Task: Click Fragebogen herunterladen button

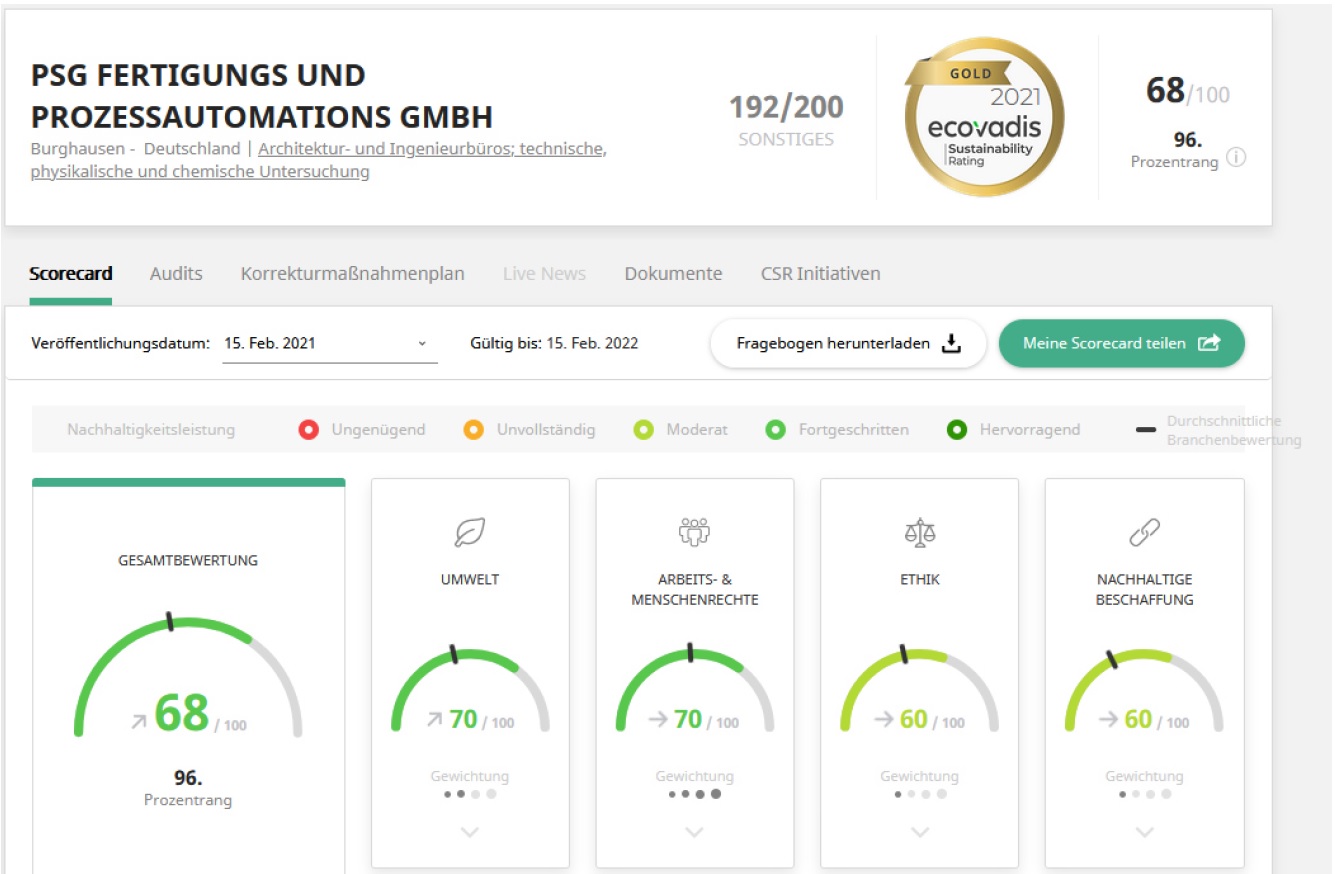Action: [848, 344]
